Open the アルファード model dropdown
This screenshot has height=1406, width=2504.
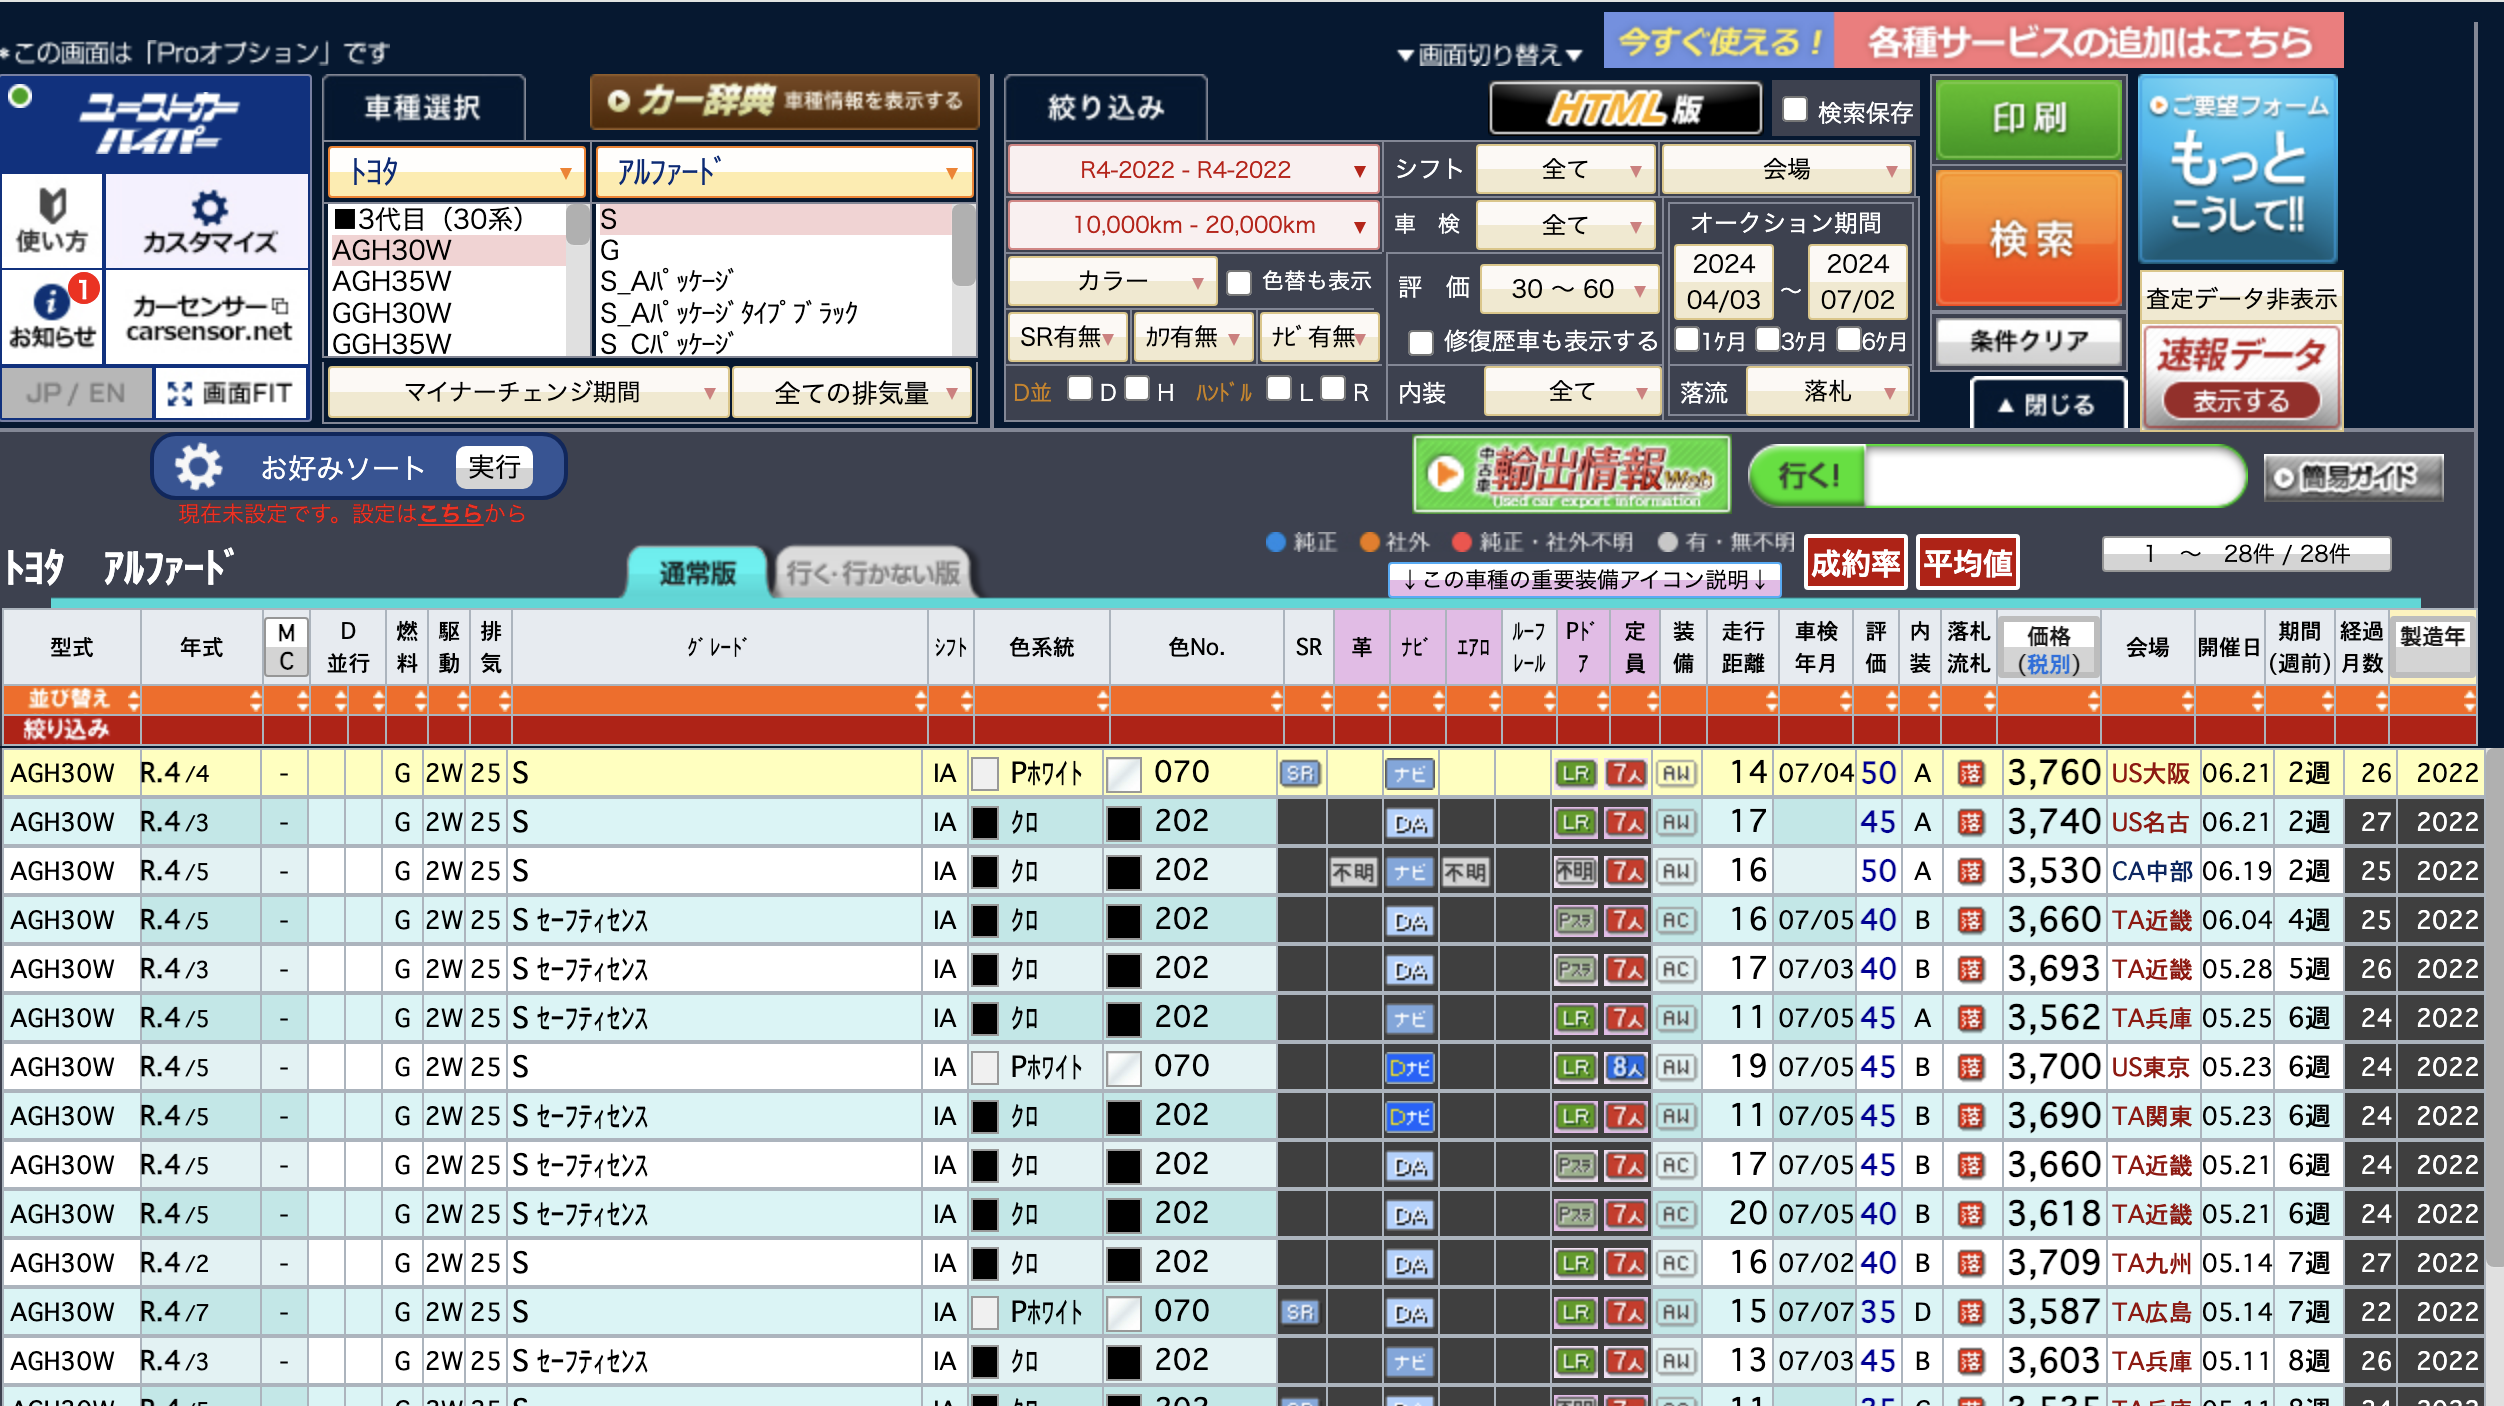(785, 172)
